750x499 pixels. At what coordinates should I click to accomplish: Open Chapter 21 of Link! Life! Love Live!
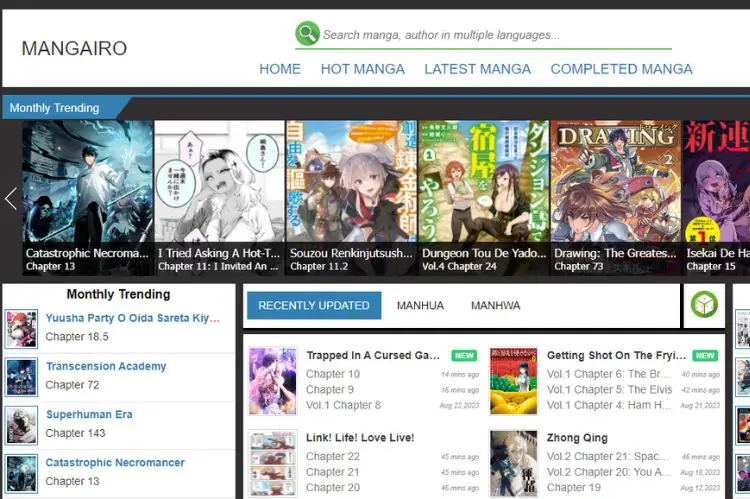332,472
